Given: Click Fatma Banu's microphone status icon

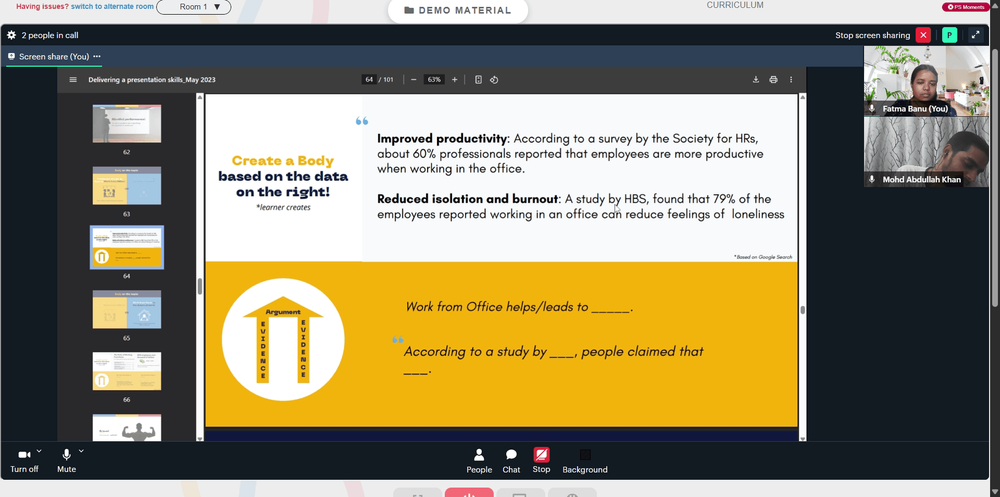Looking at the screenshot, I should tap(872, 109).
